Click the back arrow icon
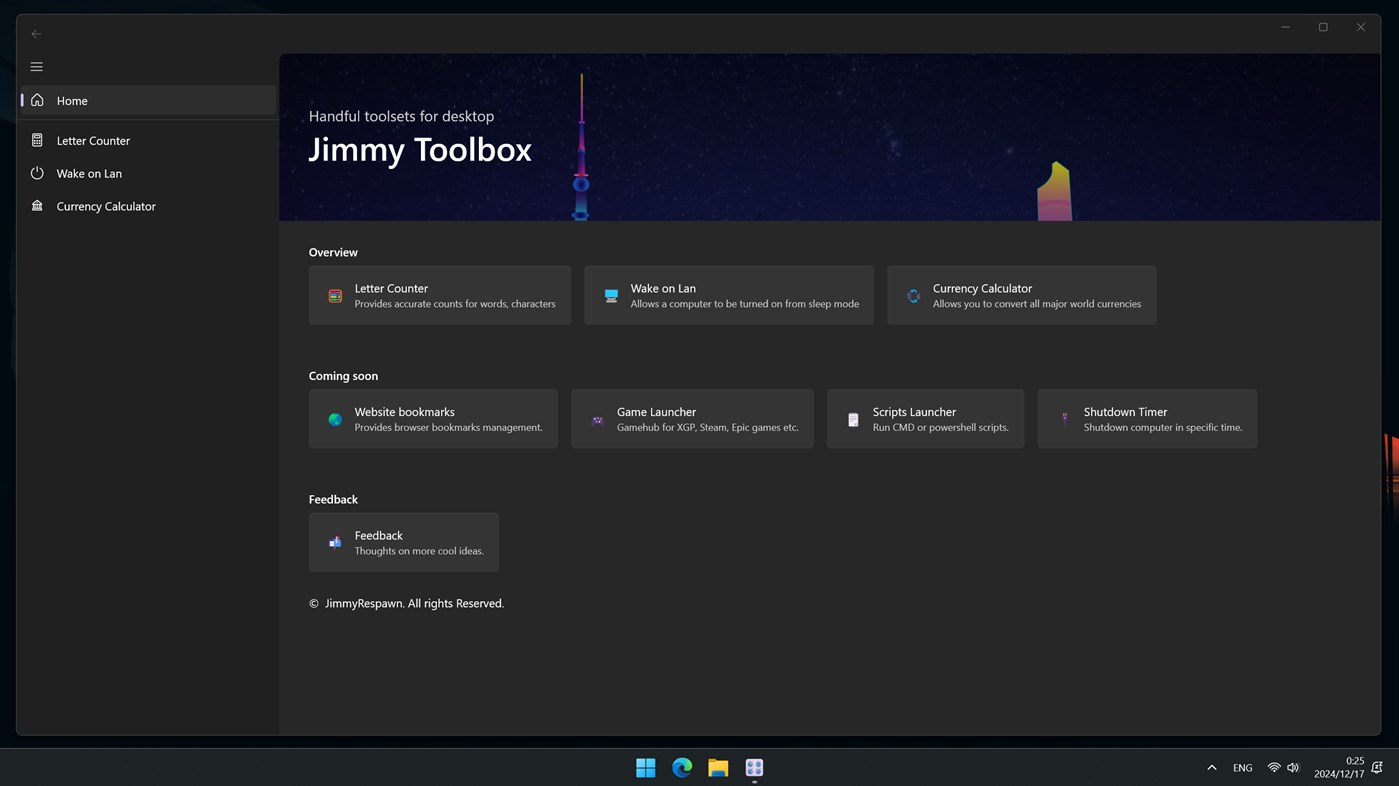The height and width of the screenshot is (786, 1399). click(37, 34)
